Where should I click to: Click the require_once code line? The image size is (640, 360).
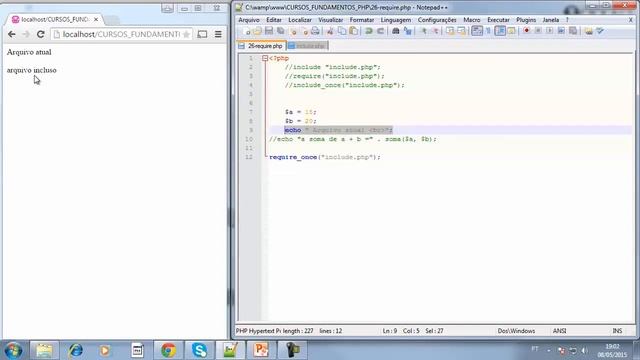coord(325,157)
